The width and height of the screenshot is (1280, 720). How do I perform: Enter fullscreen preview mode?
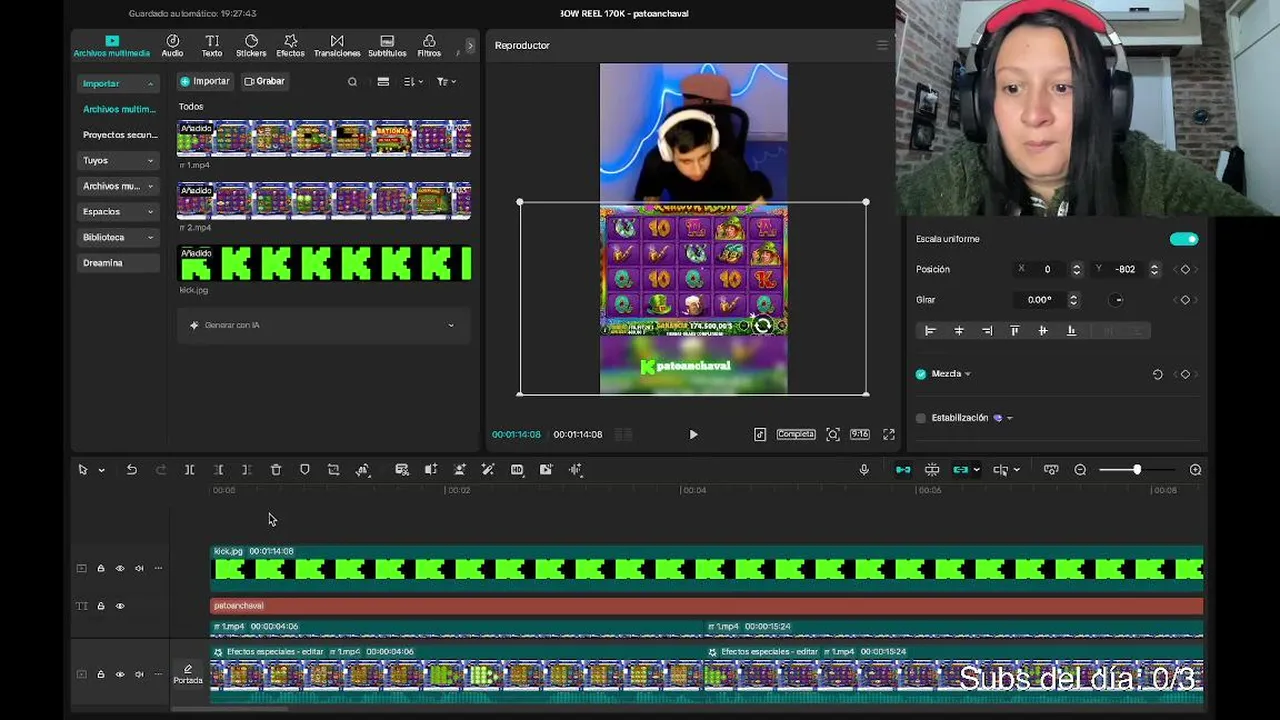tap(889, 434)
